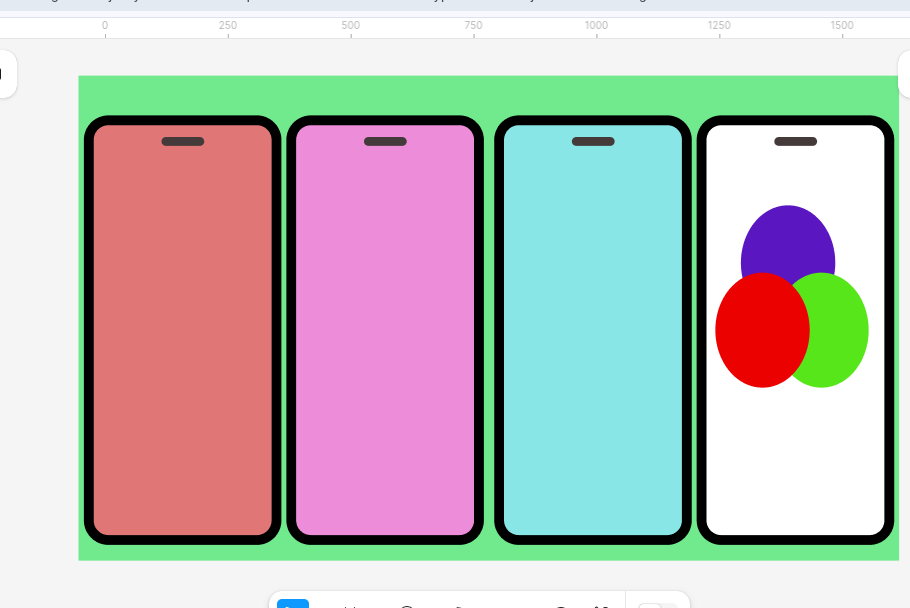The height and width of the screenshot is (608, 910).
Task: Click the 1000 mark on horizontal ruler
Action: coord(596,26)
